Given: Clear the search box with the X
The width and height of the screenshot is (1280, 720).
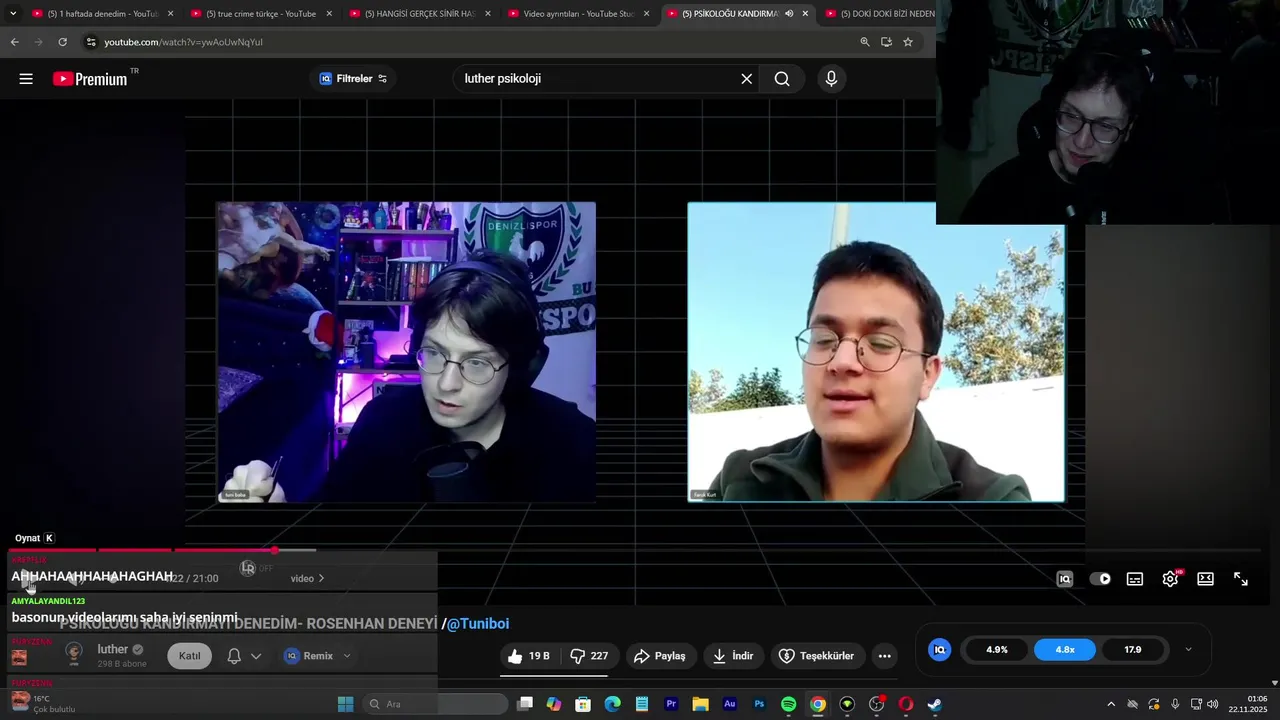Looking at the screenshot, I should tap(746, 79).
